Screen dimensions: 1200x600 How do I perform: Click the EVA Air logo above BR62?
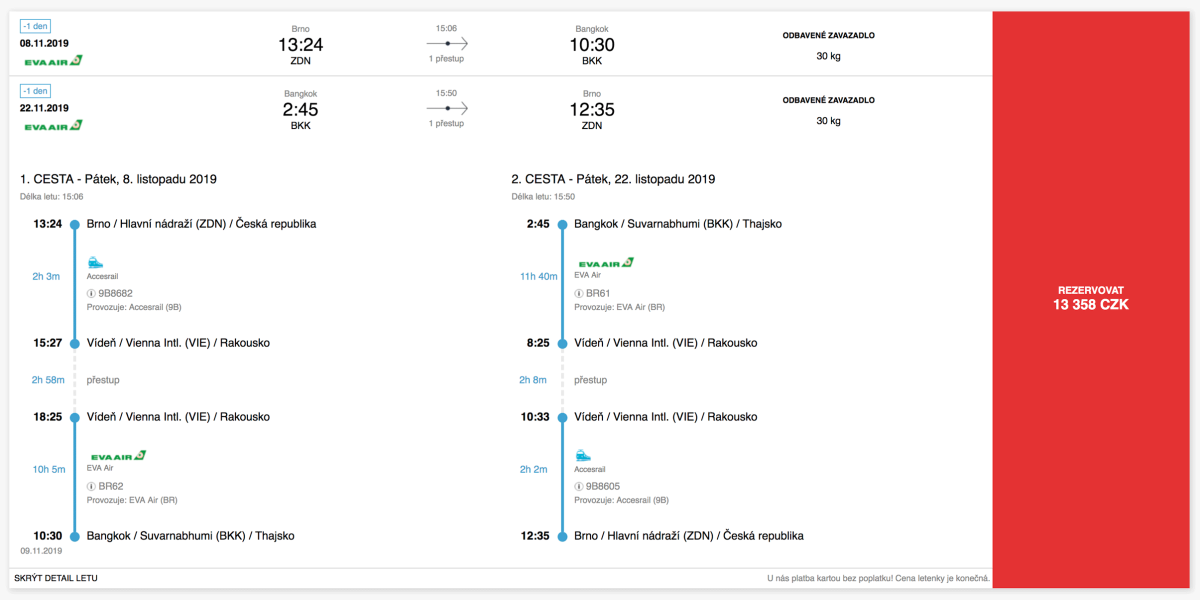point(118,455)
